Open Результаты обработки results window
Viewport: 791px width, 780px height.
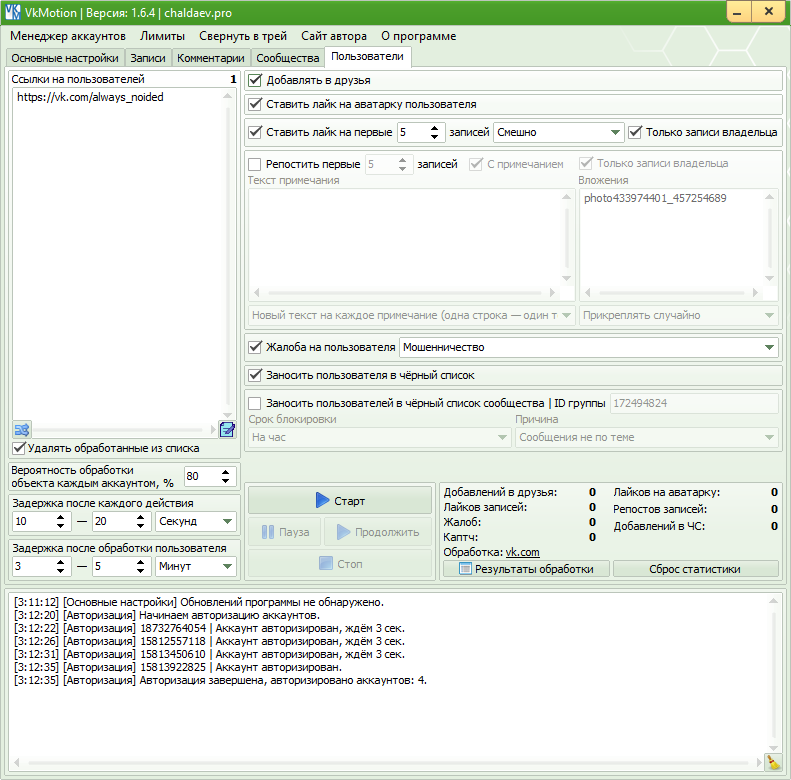[x=525, y=569]
